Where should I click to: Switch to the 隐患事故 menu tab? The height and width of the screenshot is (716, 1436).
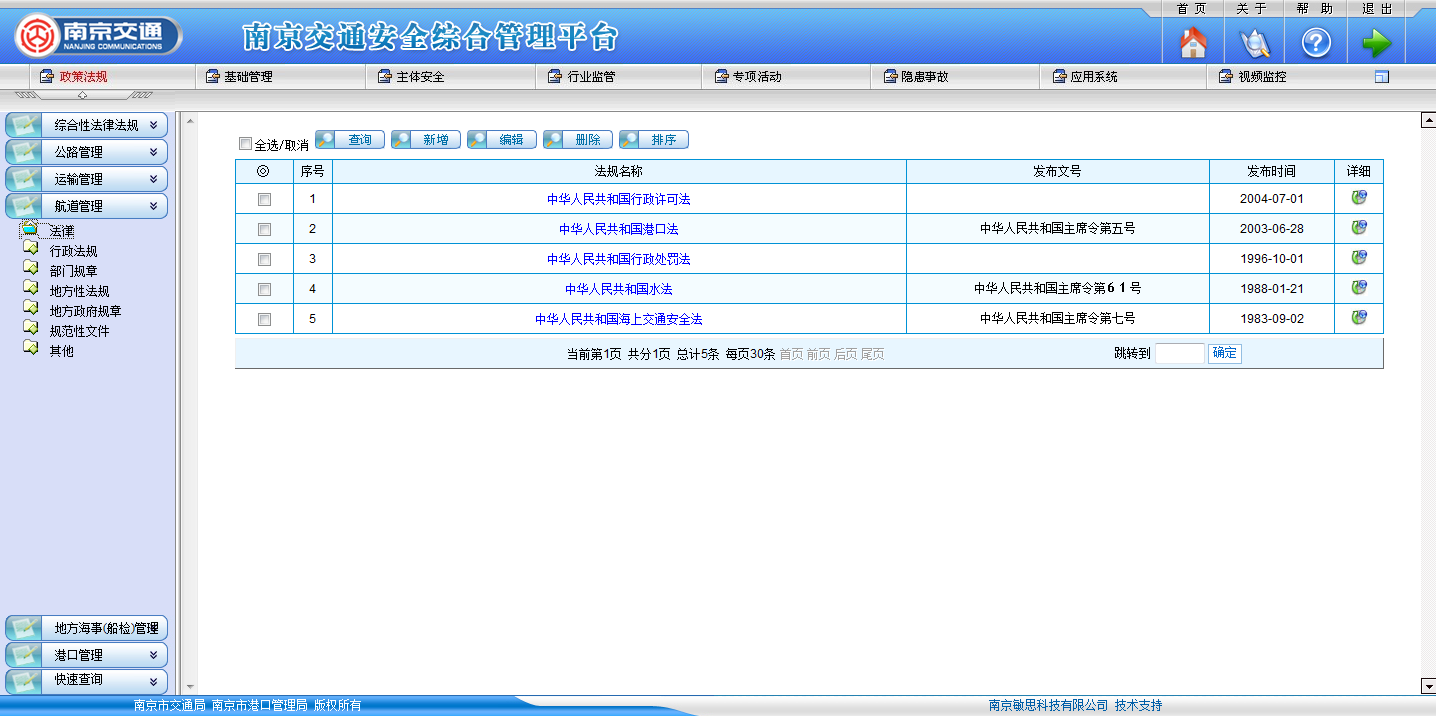pos(924,77)
